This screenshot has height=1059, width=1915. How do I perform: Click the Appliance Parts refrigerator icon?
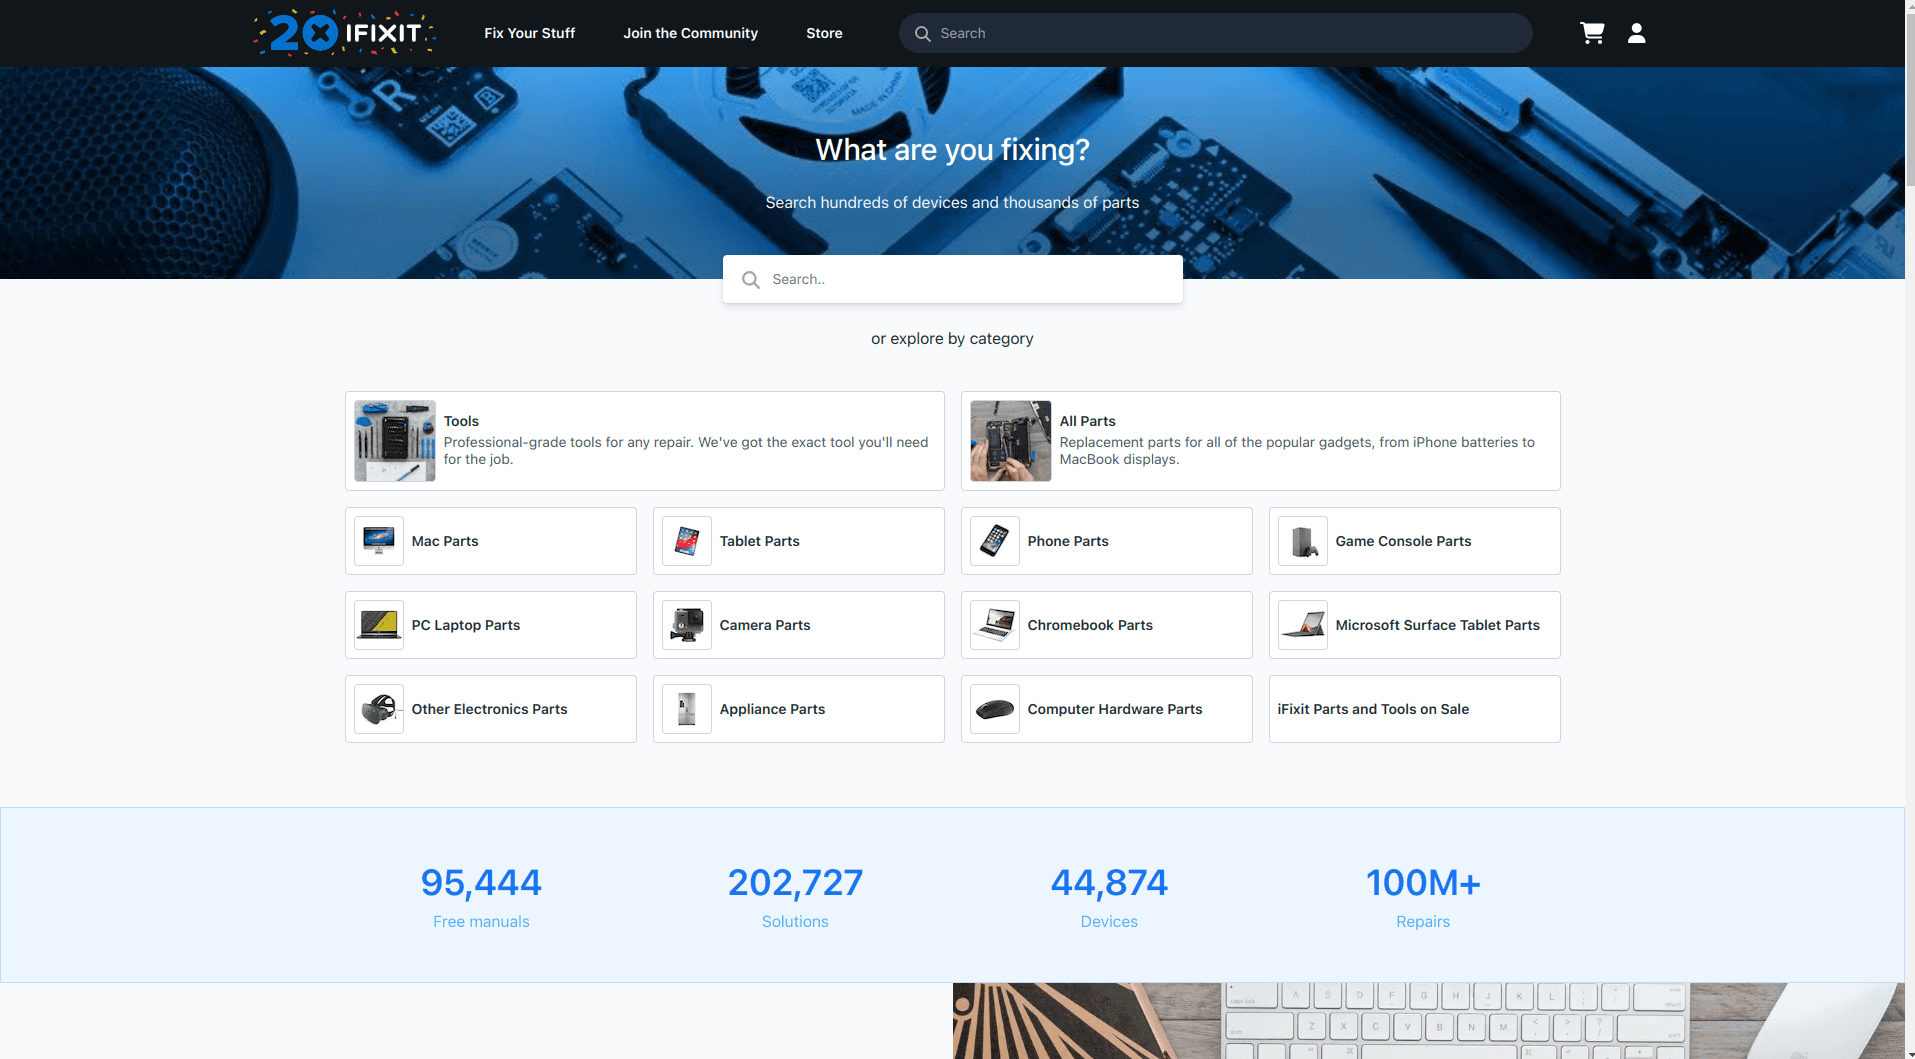pos(687,709)
